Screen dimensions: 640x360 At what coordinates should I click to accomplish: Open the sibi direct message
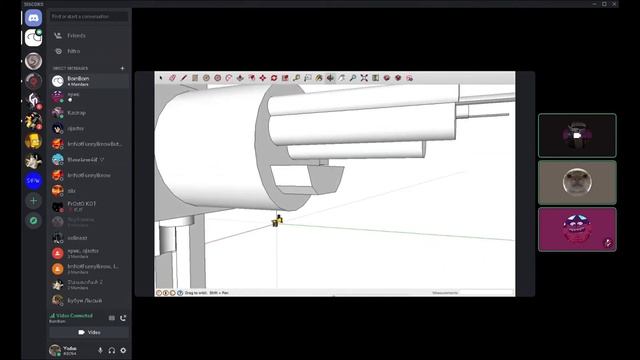tap(89, 191)
